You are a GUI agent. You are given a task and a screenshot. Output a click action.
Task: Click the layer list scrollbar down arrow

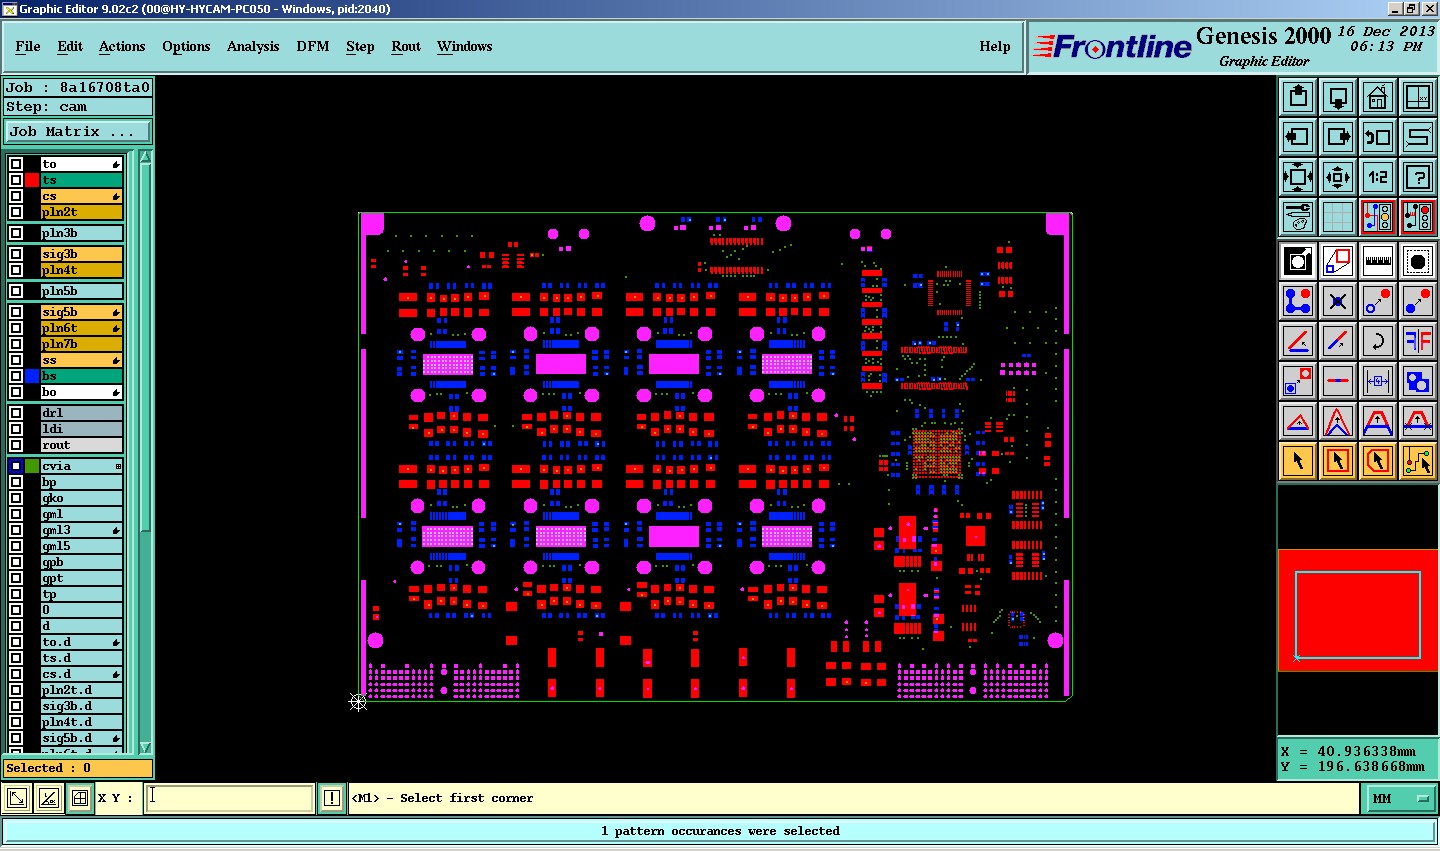point(145,747)
